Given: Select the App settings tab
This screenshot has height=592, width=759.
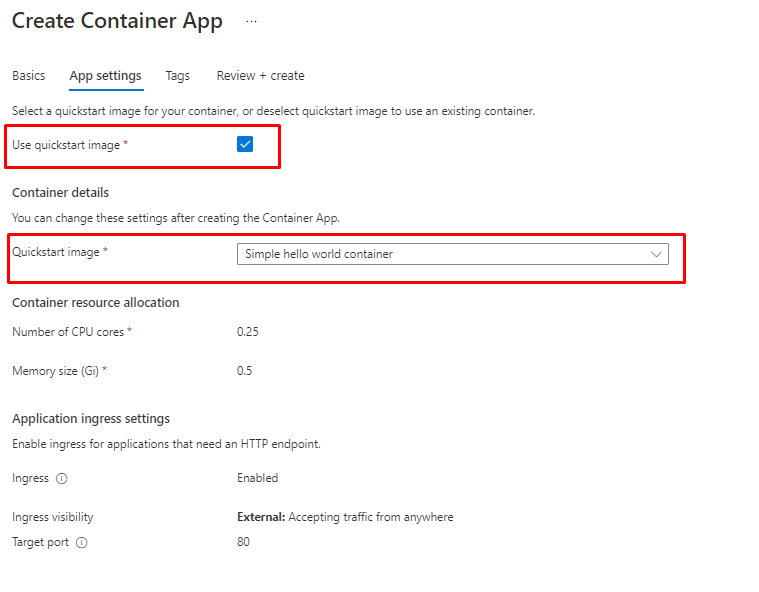Looking at the screenshot, I should click(x=105, y=76).
